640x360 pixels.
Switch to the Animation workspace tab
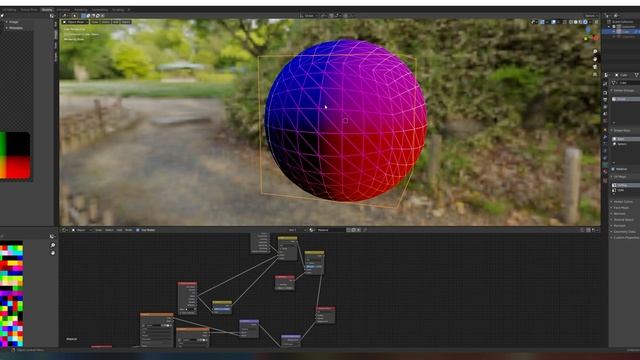[x=63, y=9]
